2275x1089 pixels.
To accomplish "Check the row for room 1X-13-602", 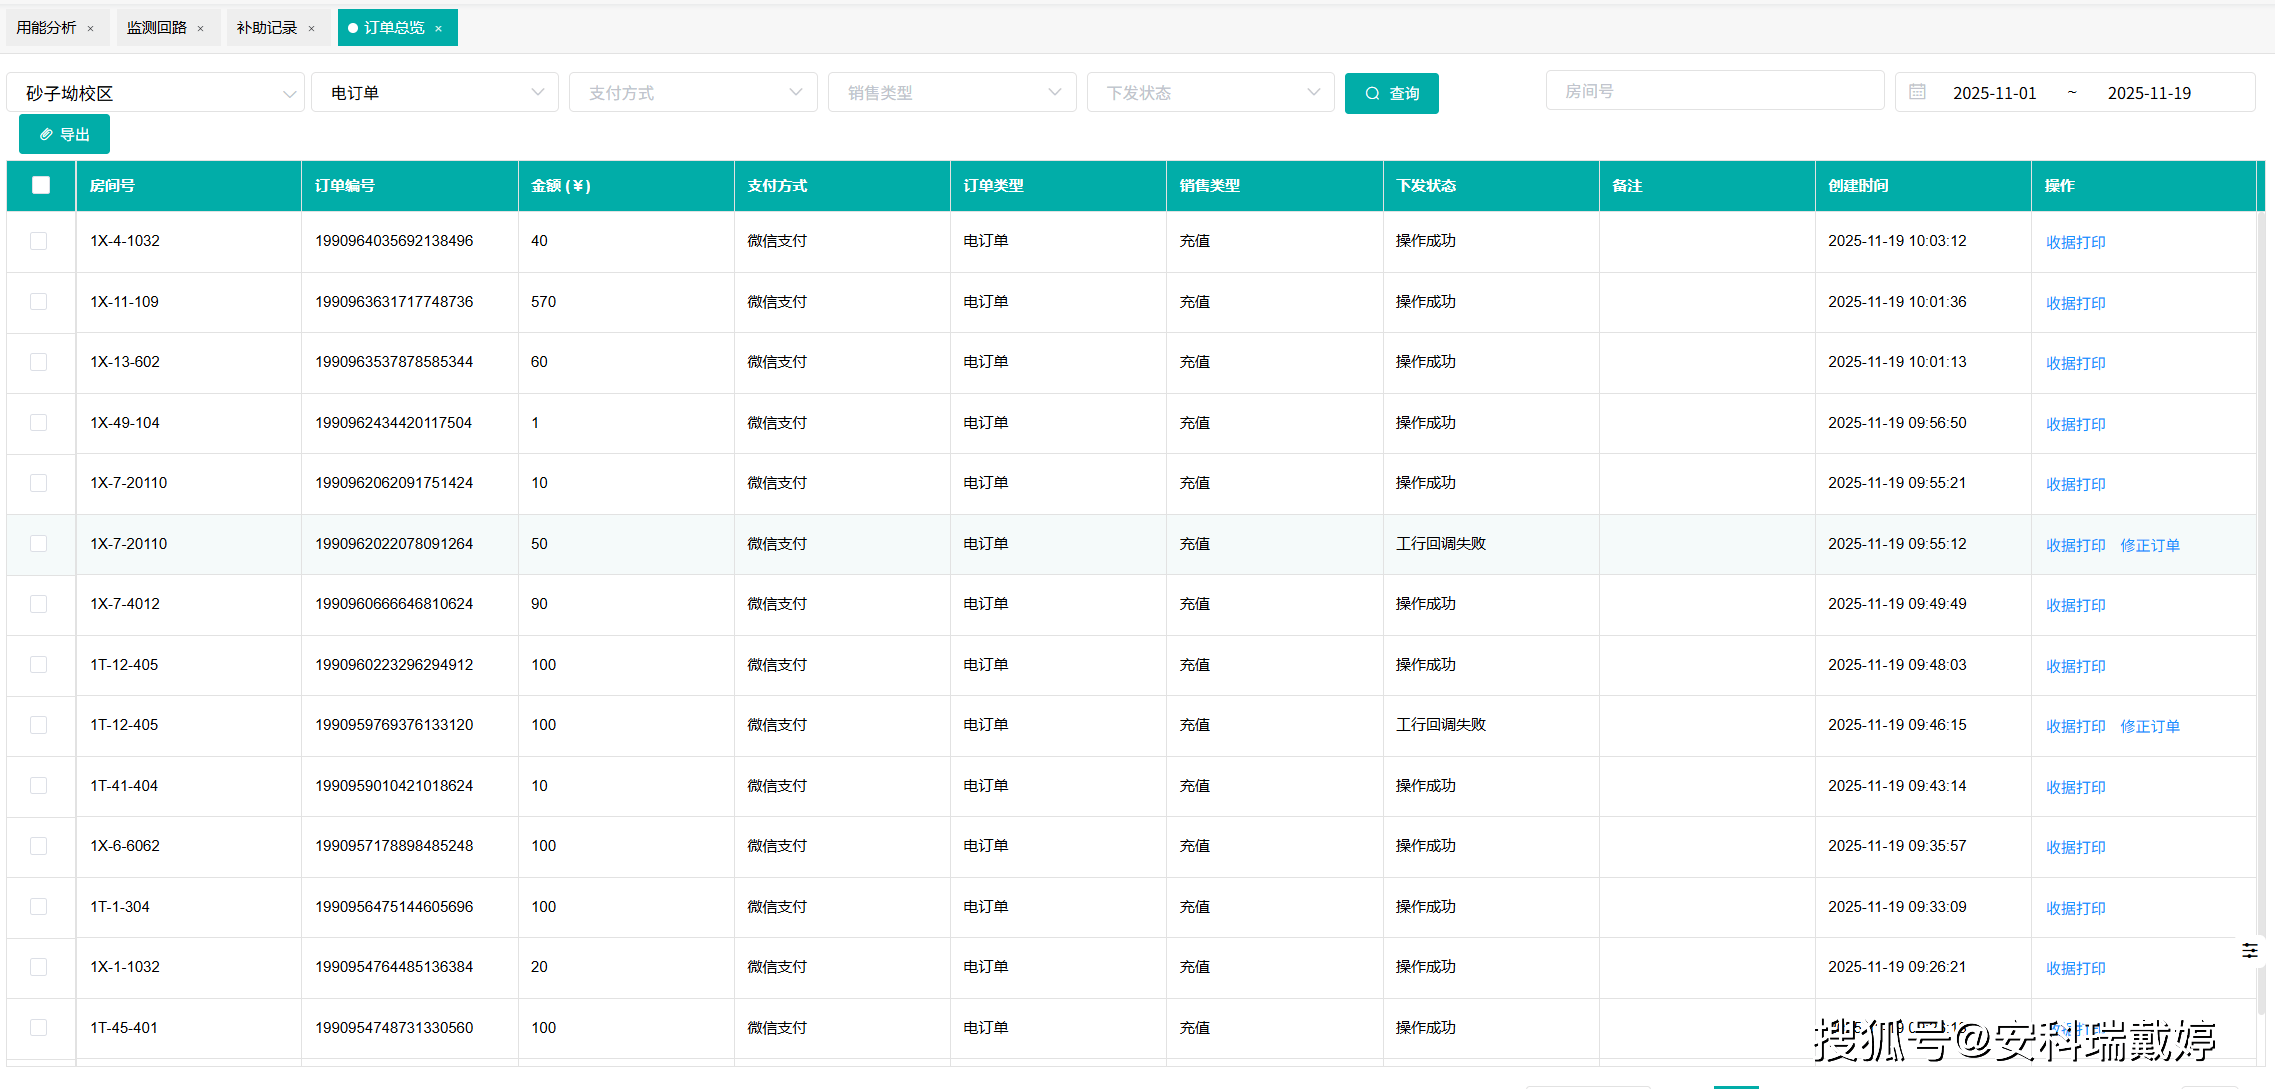I will (39, 362).
